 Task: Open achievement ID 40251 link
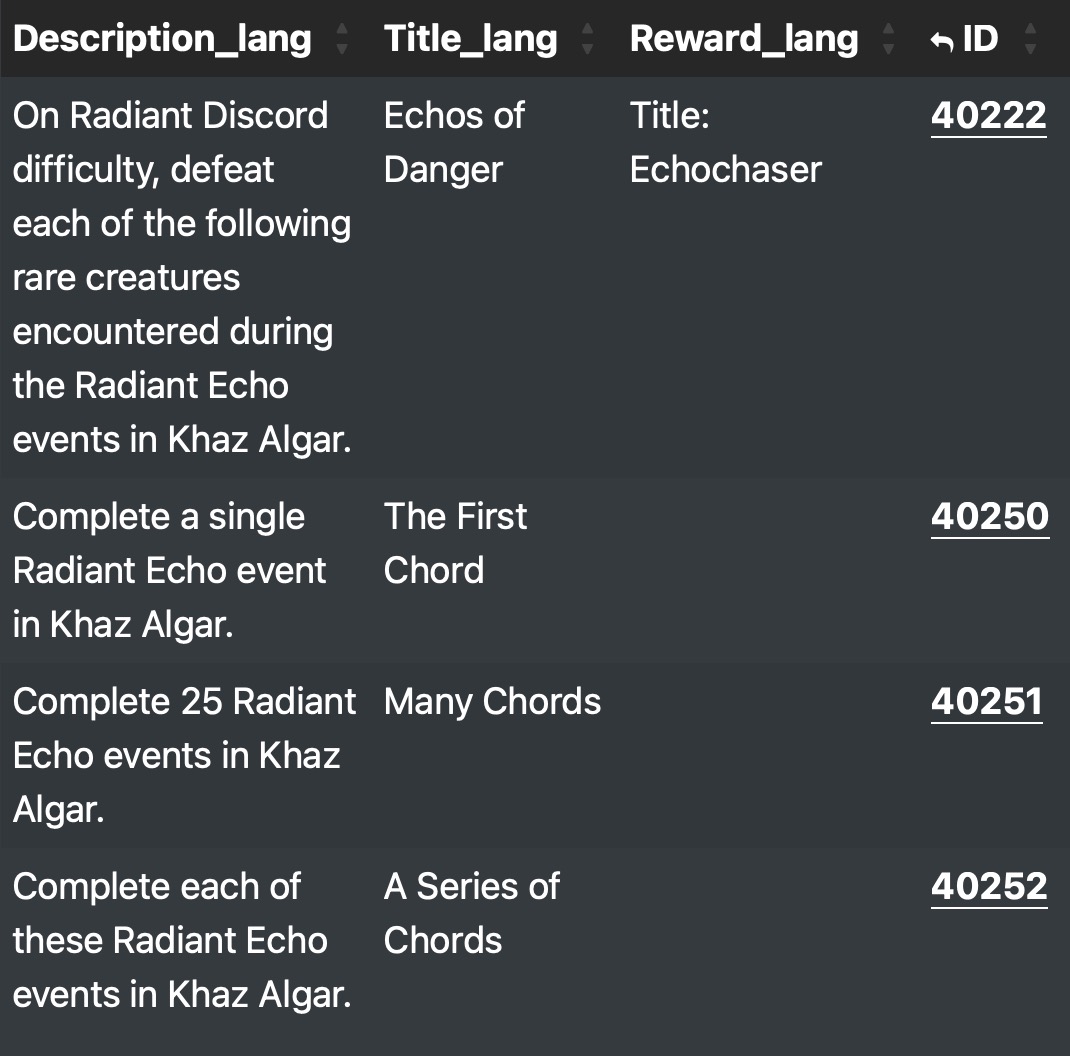(987, 702)
